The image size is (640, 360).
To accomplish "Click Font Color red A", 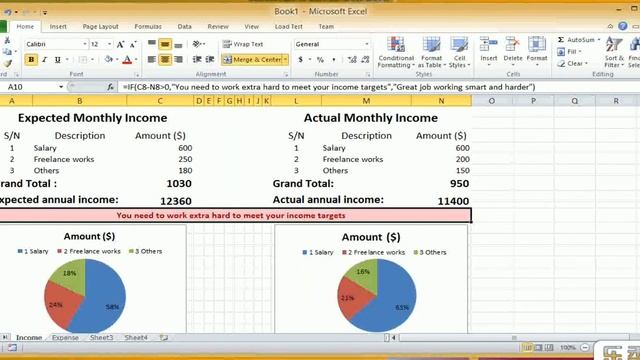I will 127,60.
